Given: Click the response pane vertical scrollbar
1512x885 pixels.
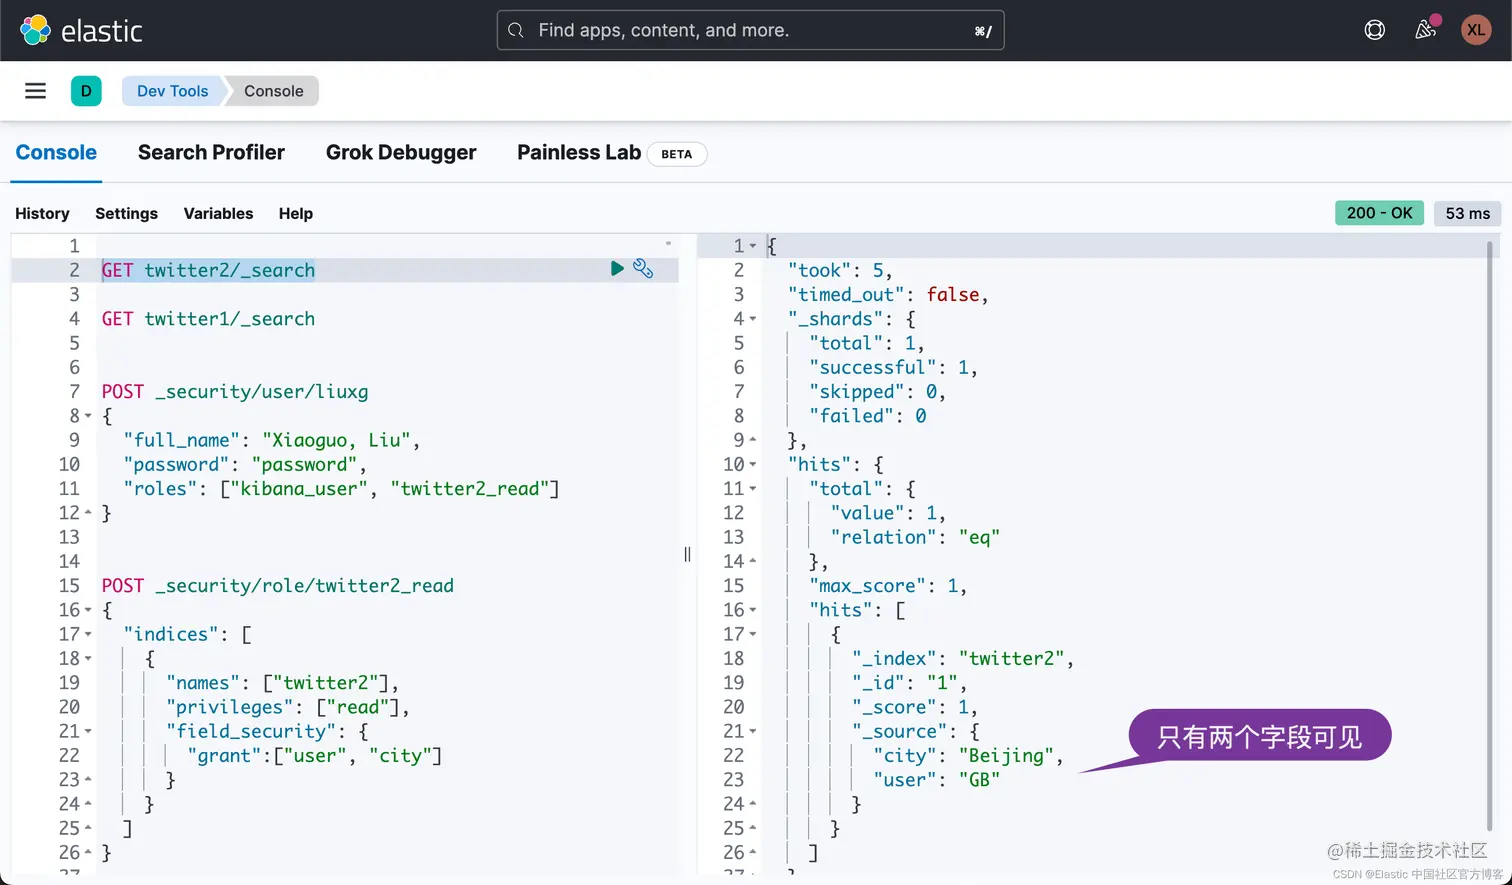Looking at the screenshot, I should [1489, 535].
